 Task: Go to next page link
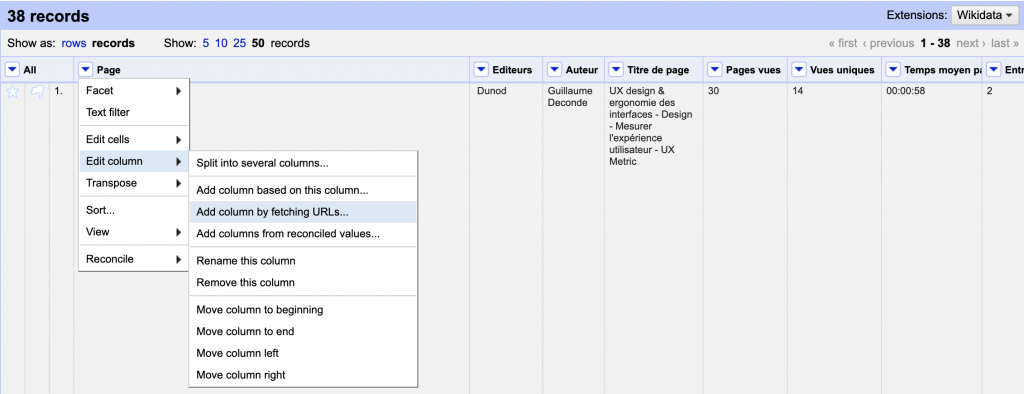pos(971,44)
